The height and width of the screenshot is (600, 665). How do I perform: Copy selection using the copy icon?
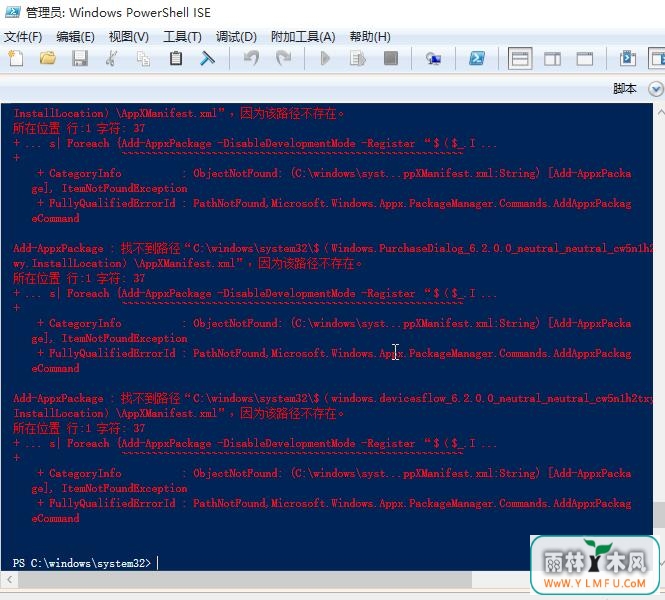(x=143, y=58)
